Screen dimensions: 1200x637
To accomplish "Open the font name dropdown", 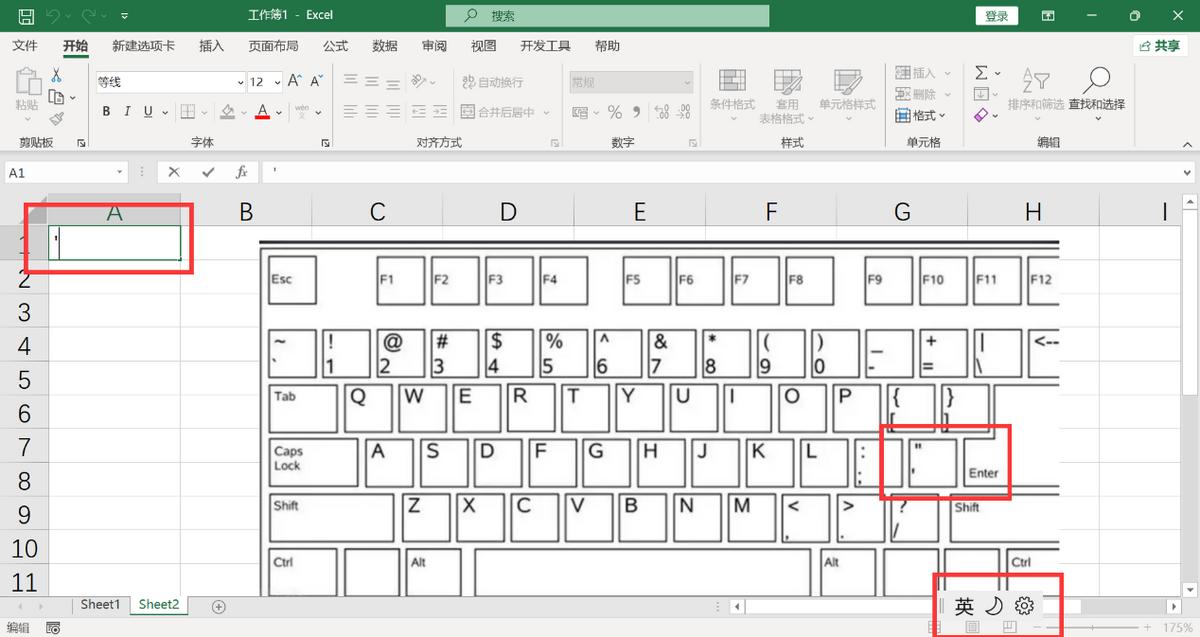I will click(x=240, y=83).
